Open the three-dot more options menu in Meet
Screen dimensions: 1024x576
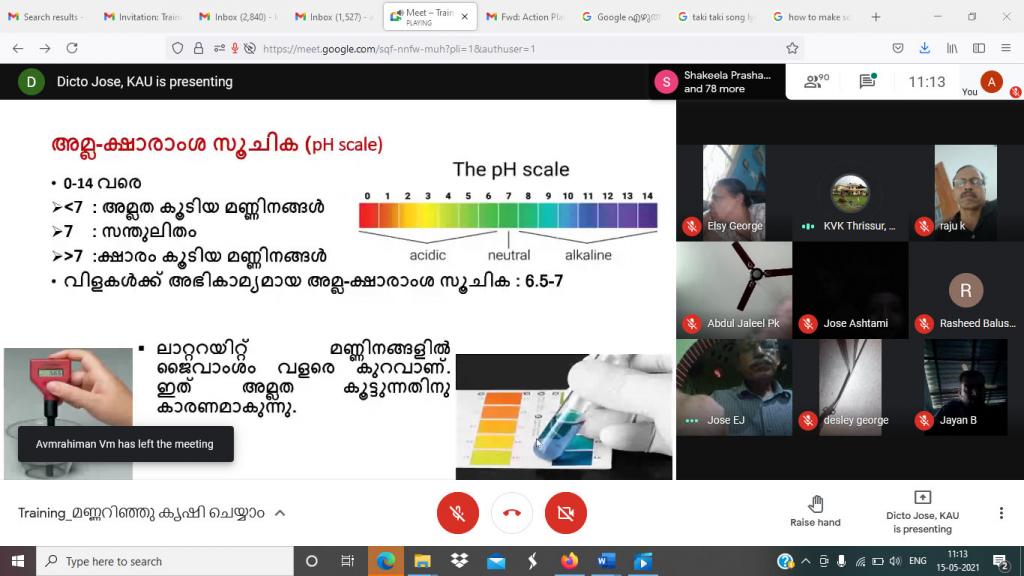coord(1001,513)
